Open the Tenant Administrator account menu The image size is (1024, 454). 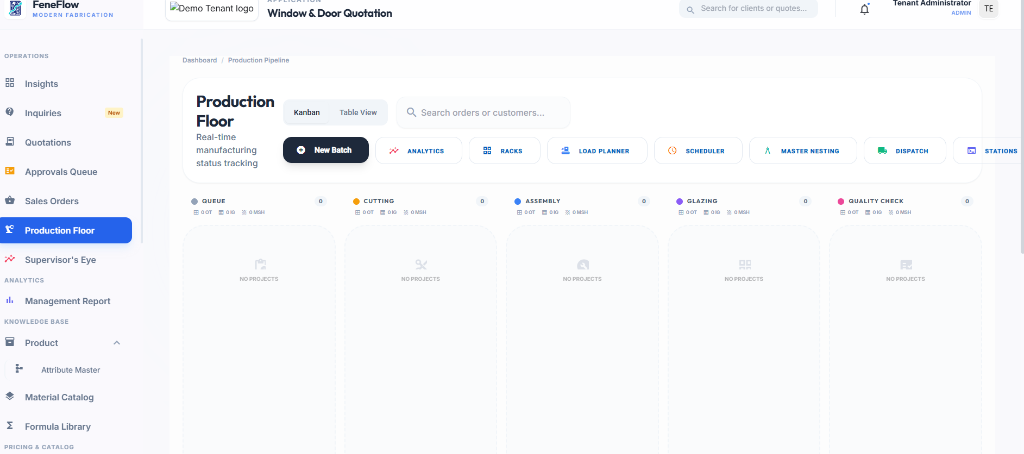pos(931,8)
